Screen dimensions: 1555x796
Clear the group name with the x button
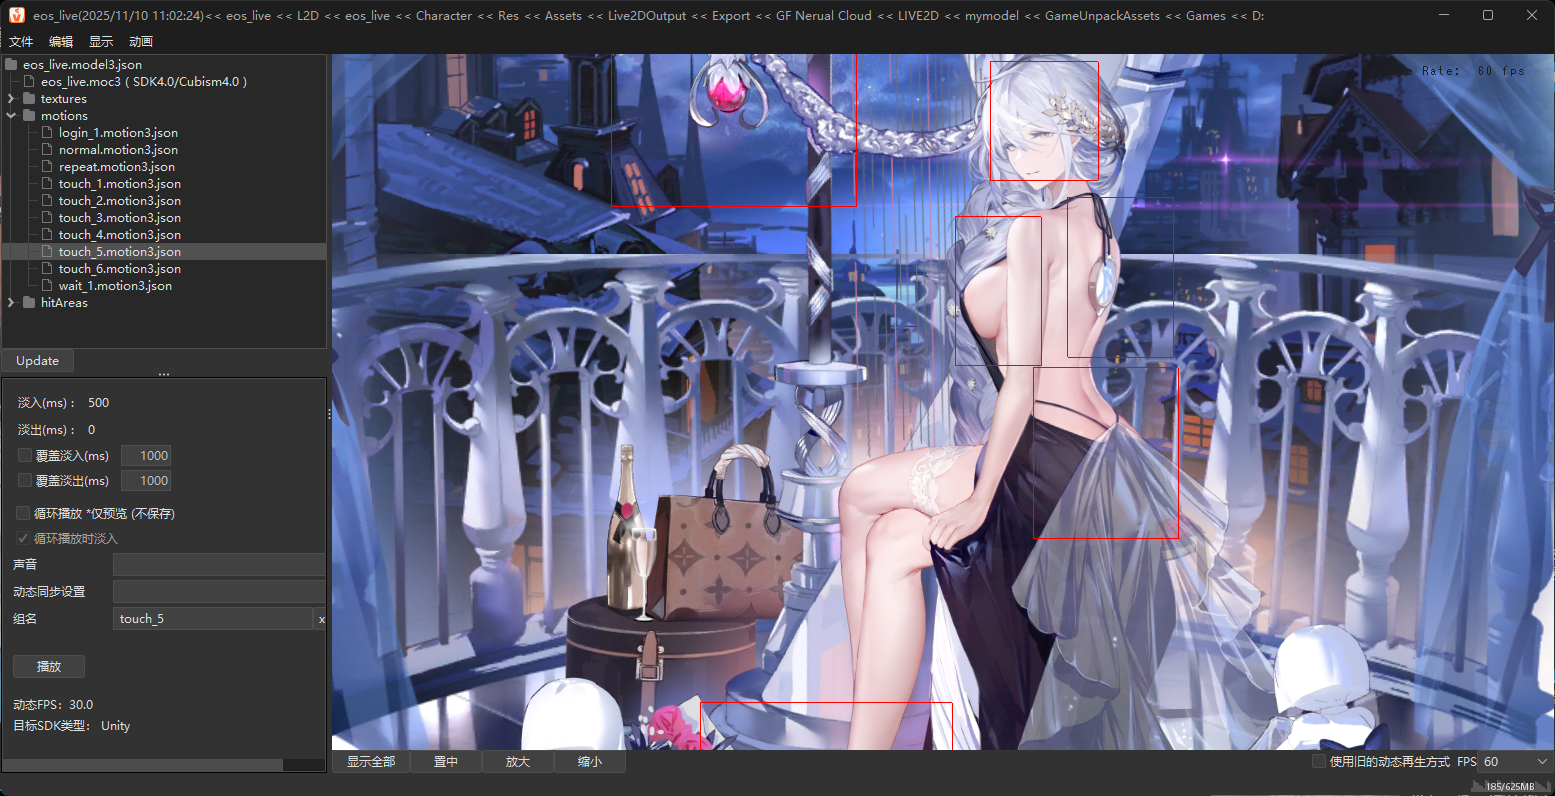point(321,619)
